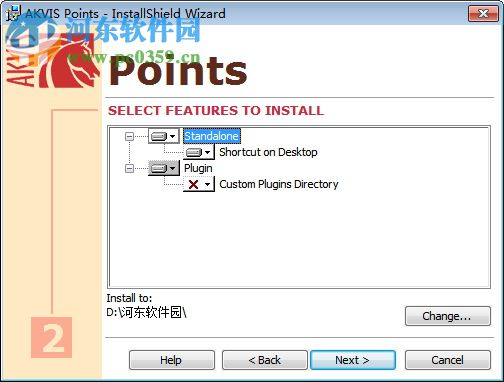Open Help for the installer
This screenshot has width=504, height=382.
pyautogui.click(x=172, y=360)
